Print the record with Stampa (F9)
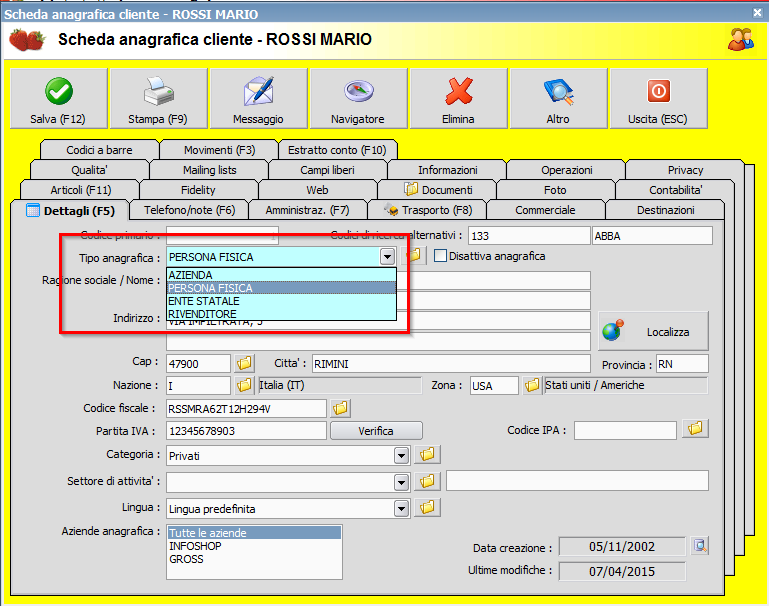 click(158, 99)
